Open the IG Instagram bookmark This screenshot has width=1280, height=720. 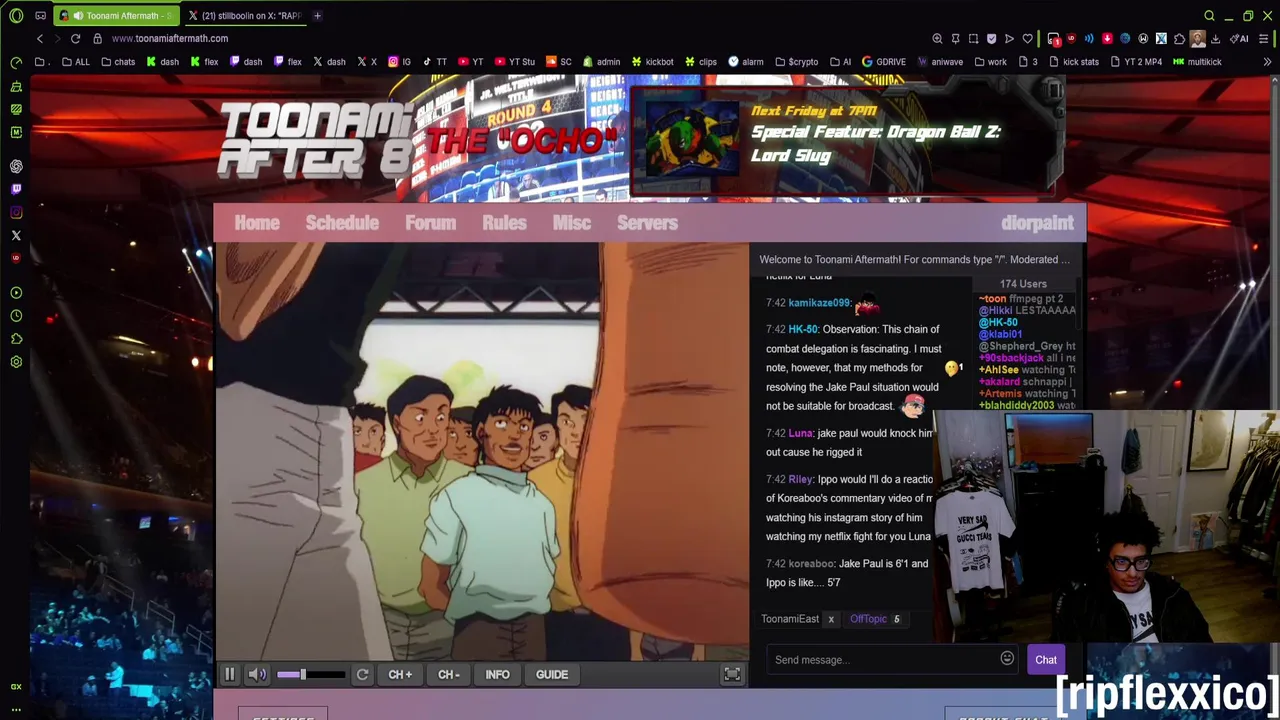click(400, 62)
